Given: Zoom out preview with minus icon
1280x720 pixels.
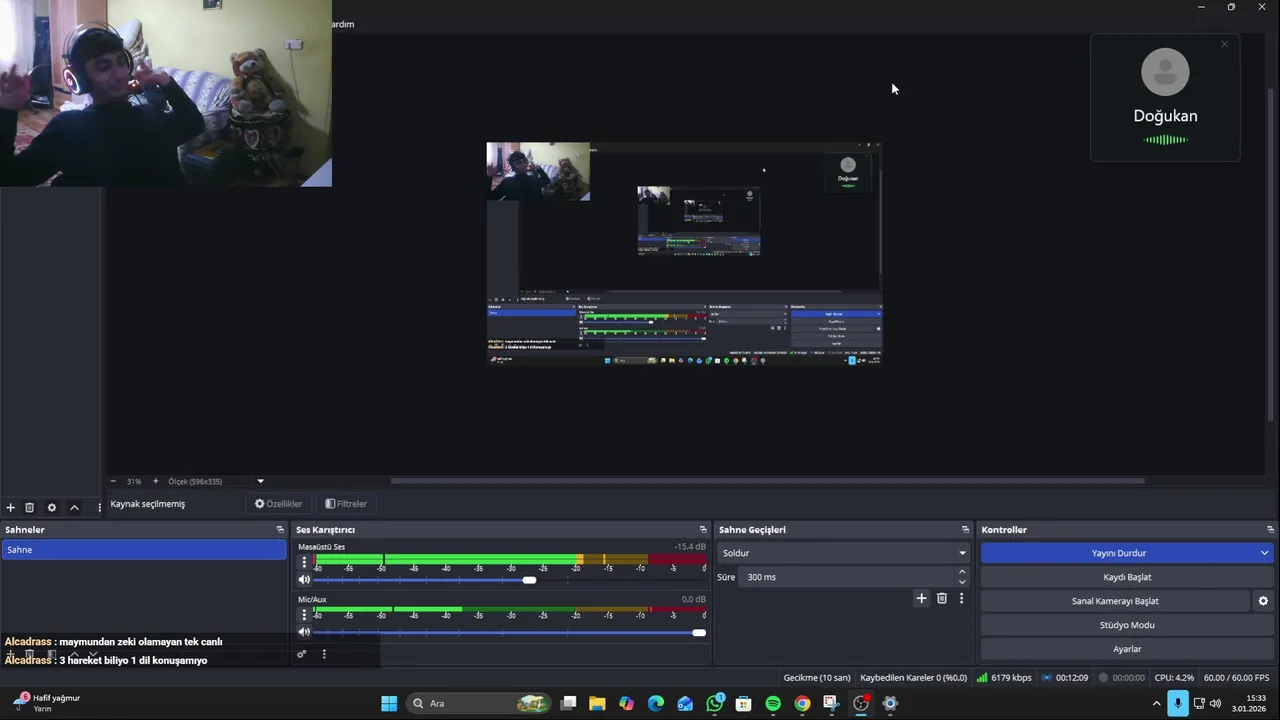Looking at the screenshot, I should [x=113, y=481].
